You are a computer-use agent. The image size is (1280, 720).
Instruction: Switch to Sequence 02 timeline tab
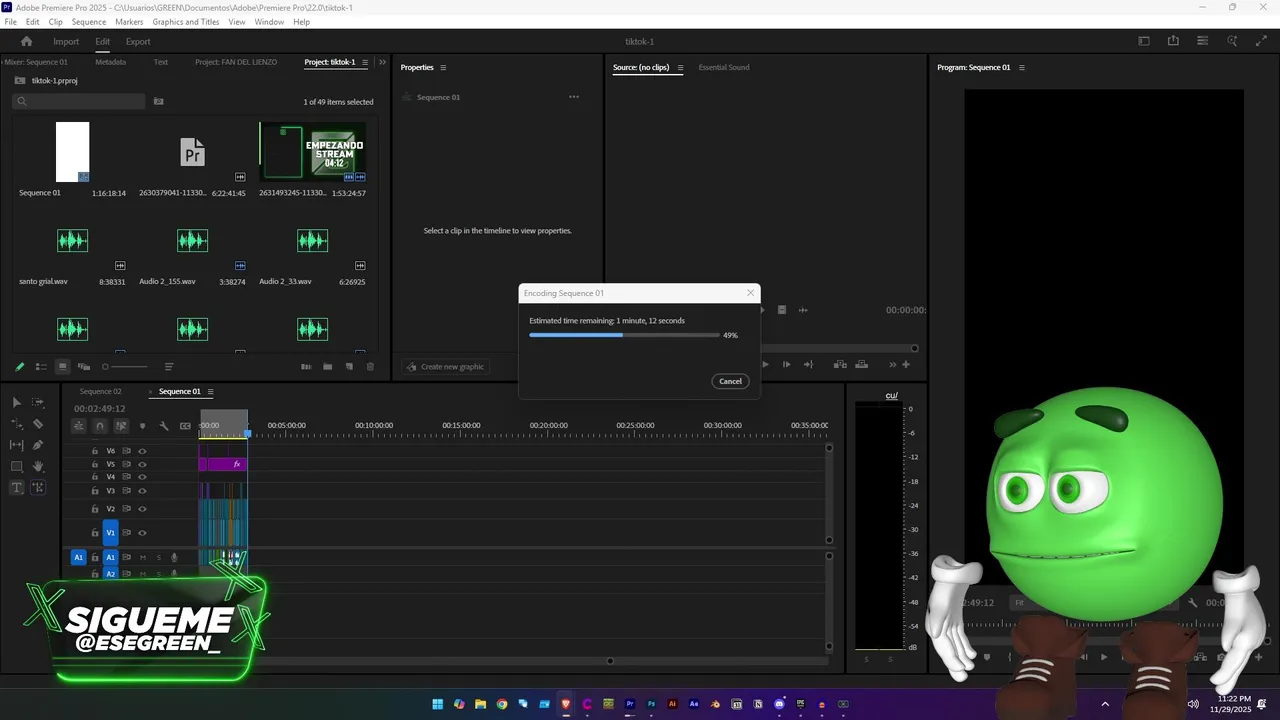point(100,392)
